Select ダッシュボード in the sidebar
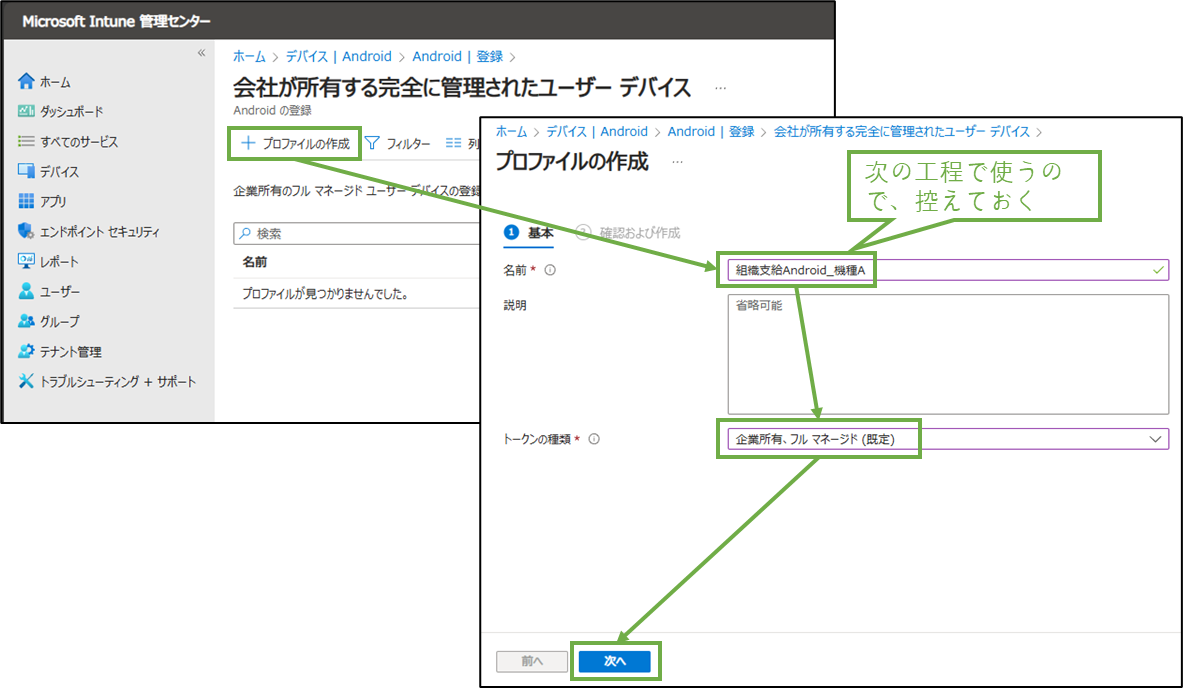Image resolution: width=1183 pixels, height=688 pixels. [x=72, y=112]
